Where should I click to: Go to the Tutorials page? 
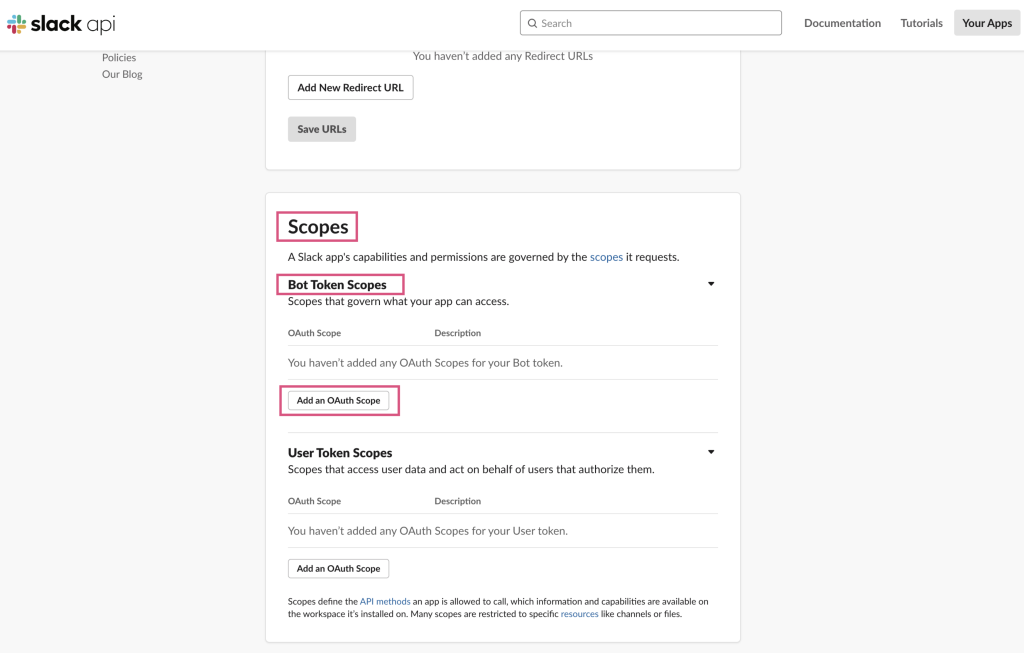click(921, 23)
